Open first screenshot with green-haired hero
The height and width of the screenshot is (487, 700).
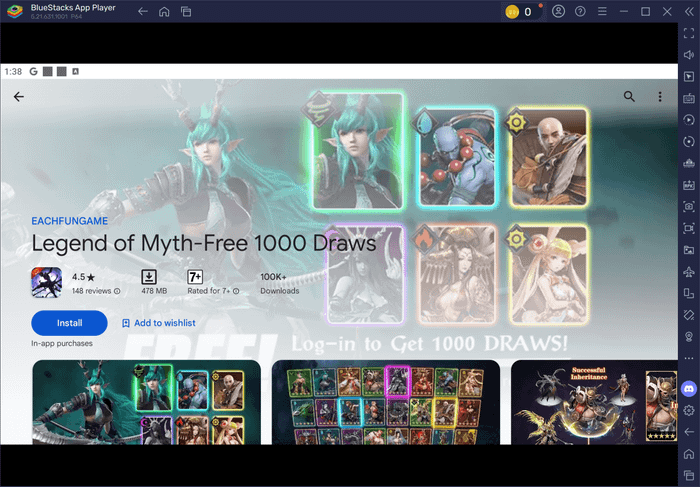point(146,402)
